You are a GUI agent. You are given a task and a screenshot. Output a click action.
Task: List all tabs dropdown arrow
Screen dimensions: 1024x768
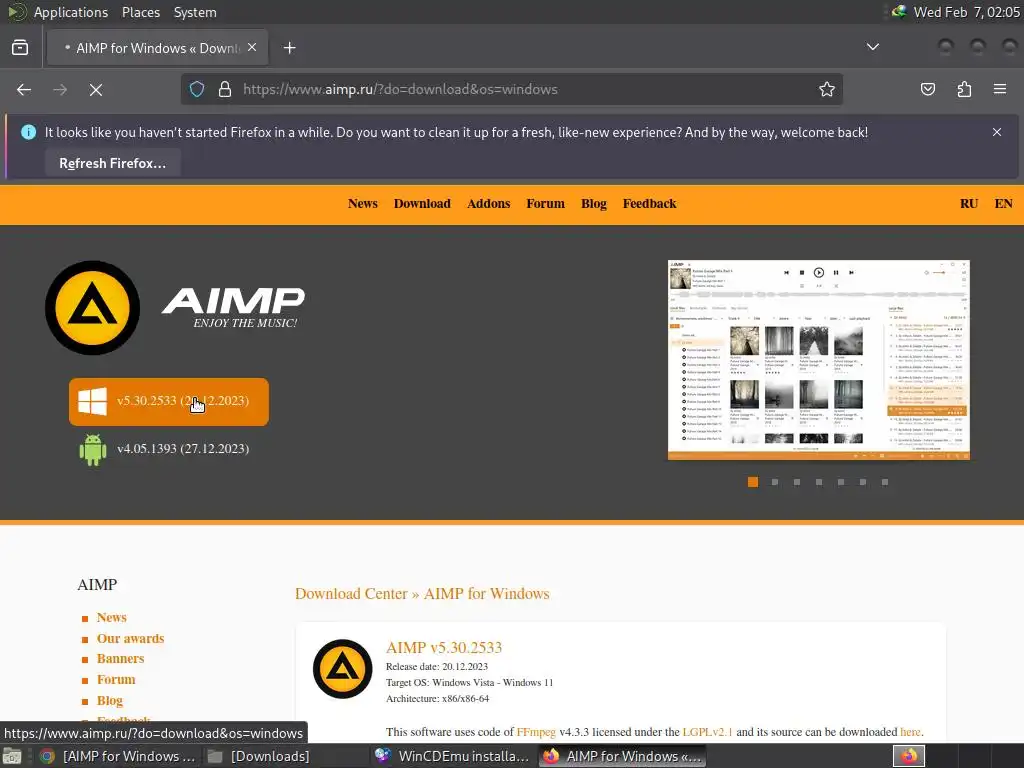click(x=872, y=47)
